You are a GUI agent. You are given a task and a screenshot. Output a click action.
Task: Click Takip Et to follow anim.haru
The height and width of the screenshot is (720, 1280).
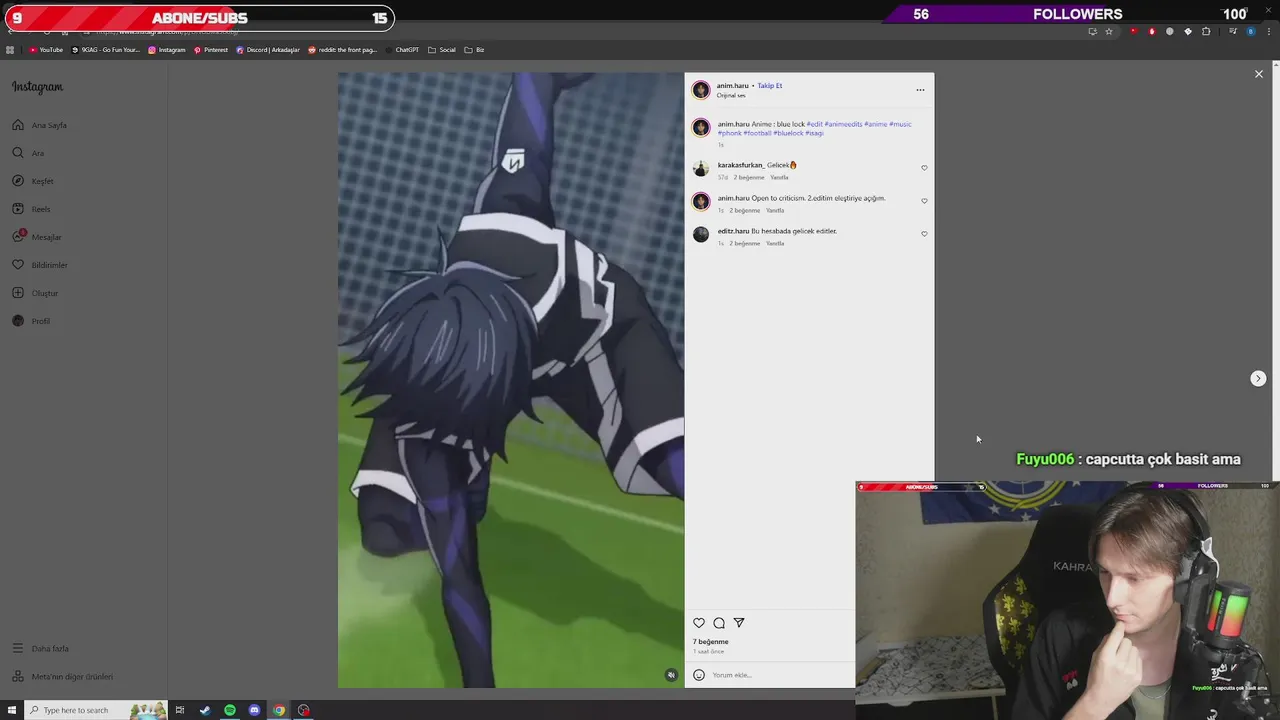point(769,85)
